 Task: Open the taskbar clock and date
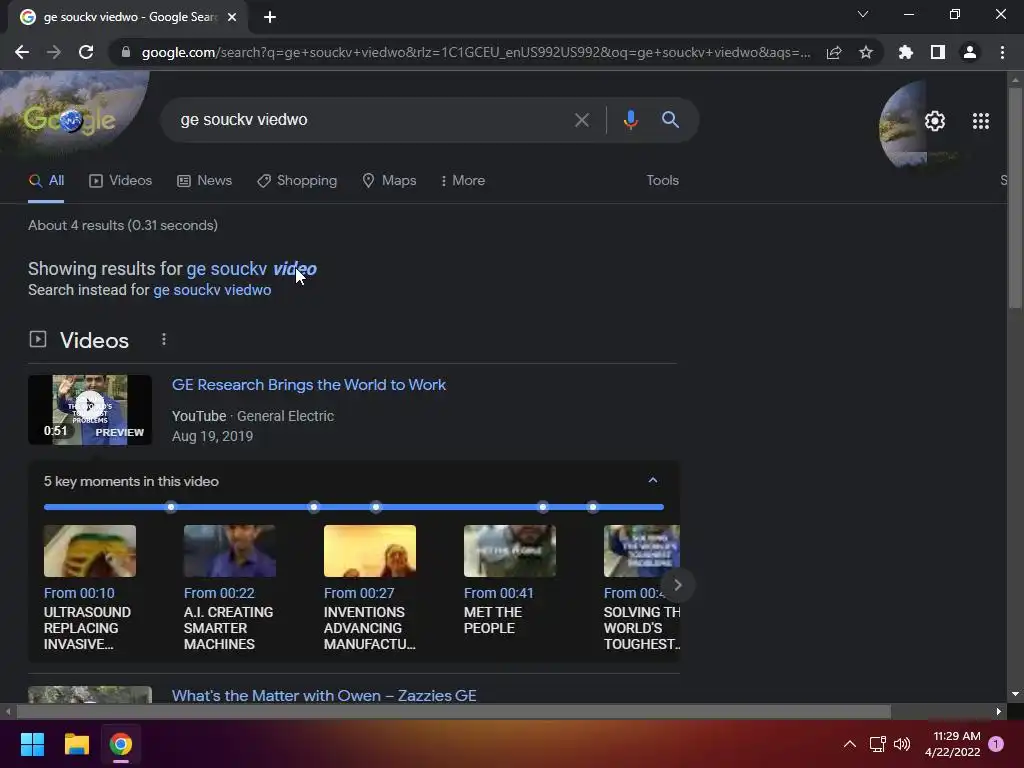click(x=952, y=744)
